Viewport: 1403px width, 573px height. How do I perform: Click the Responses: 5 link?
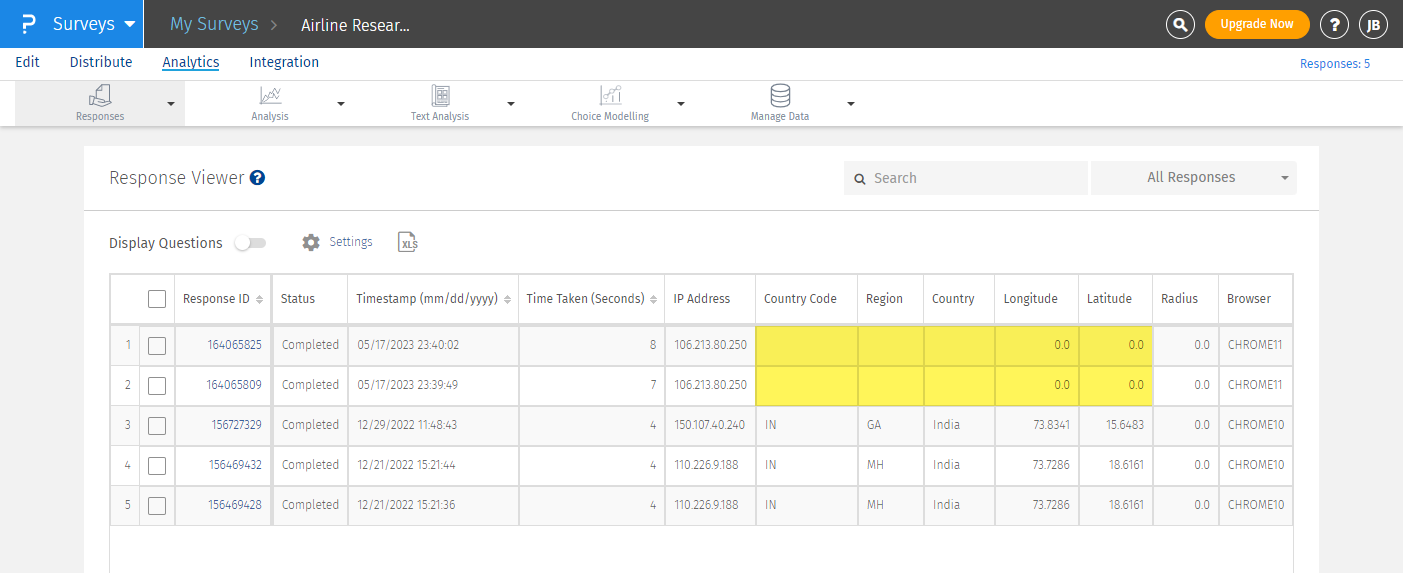point(1335,63)
